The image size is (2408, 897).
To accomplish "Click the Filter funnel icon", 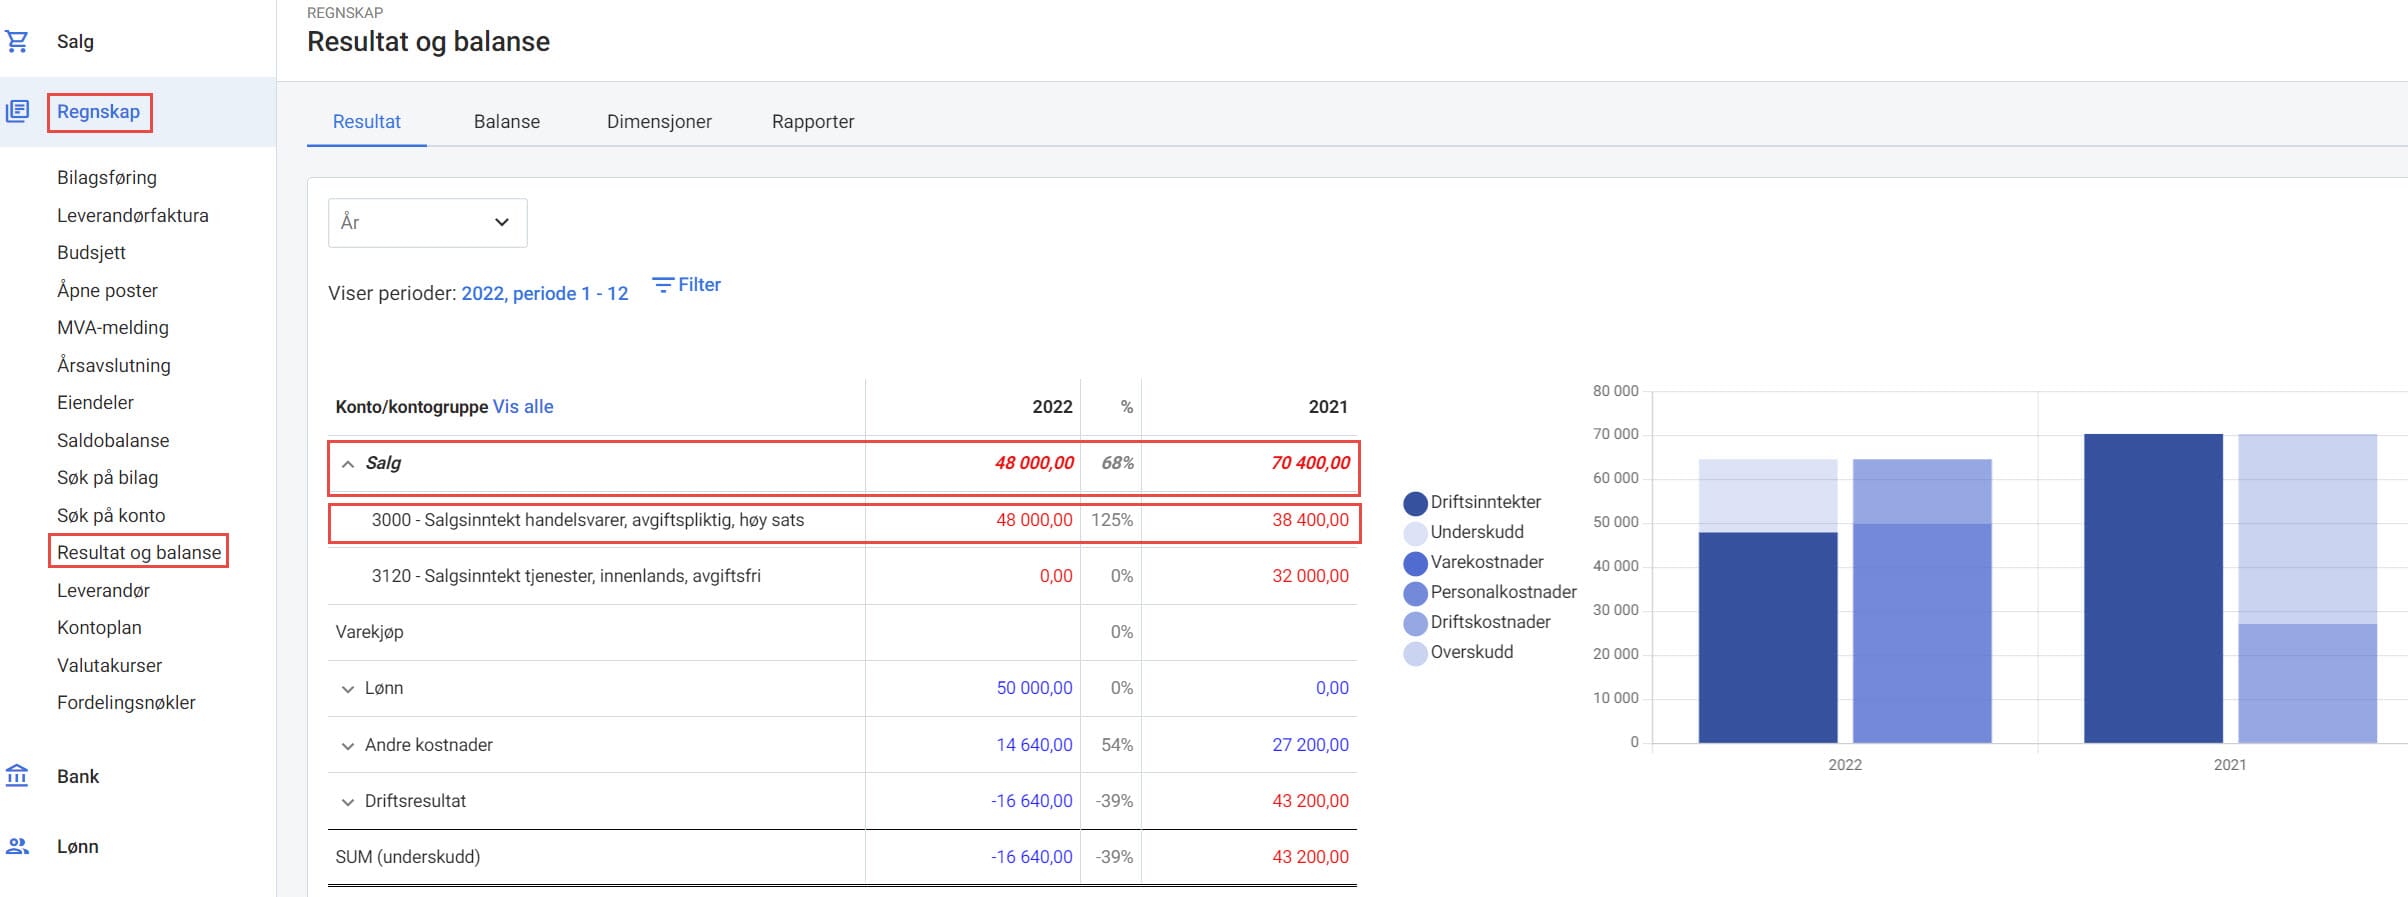I will tap(662, 285).
